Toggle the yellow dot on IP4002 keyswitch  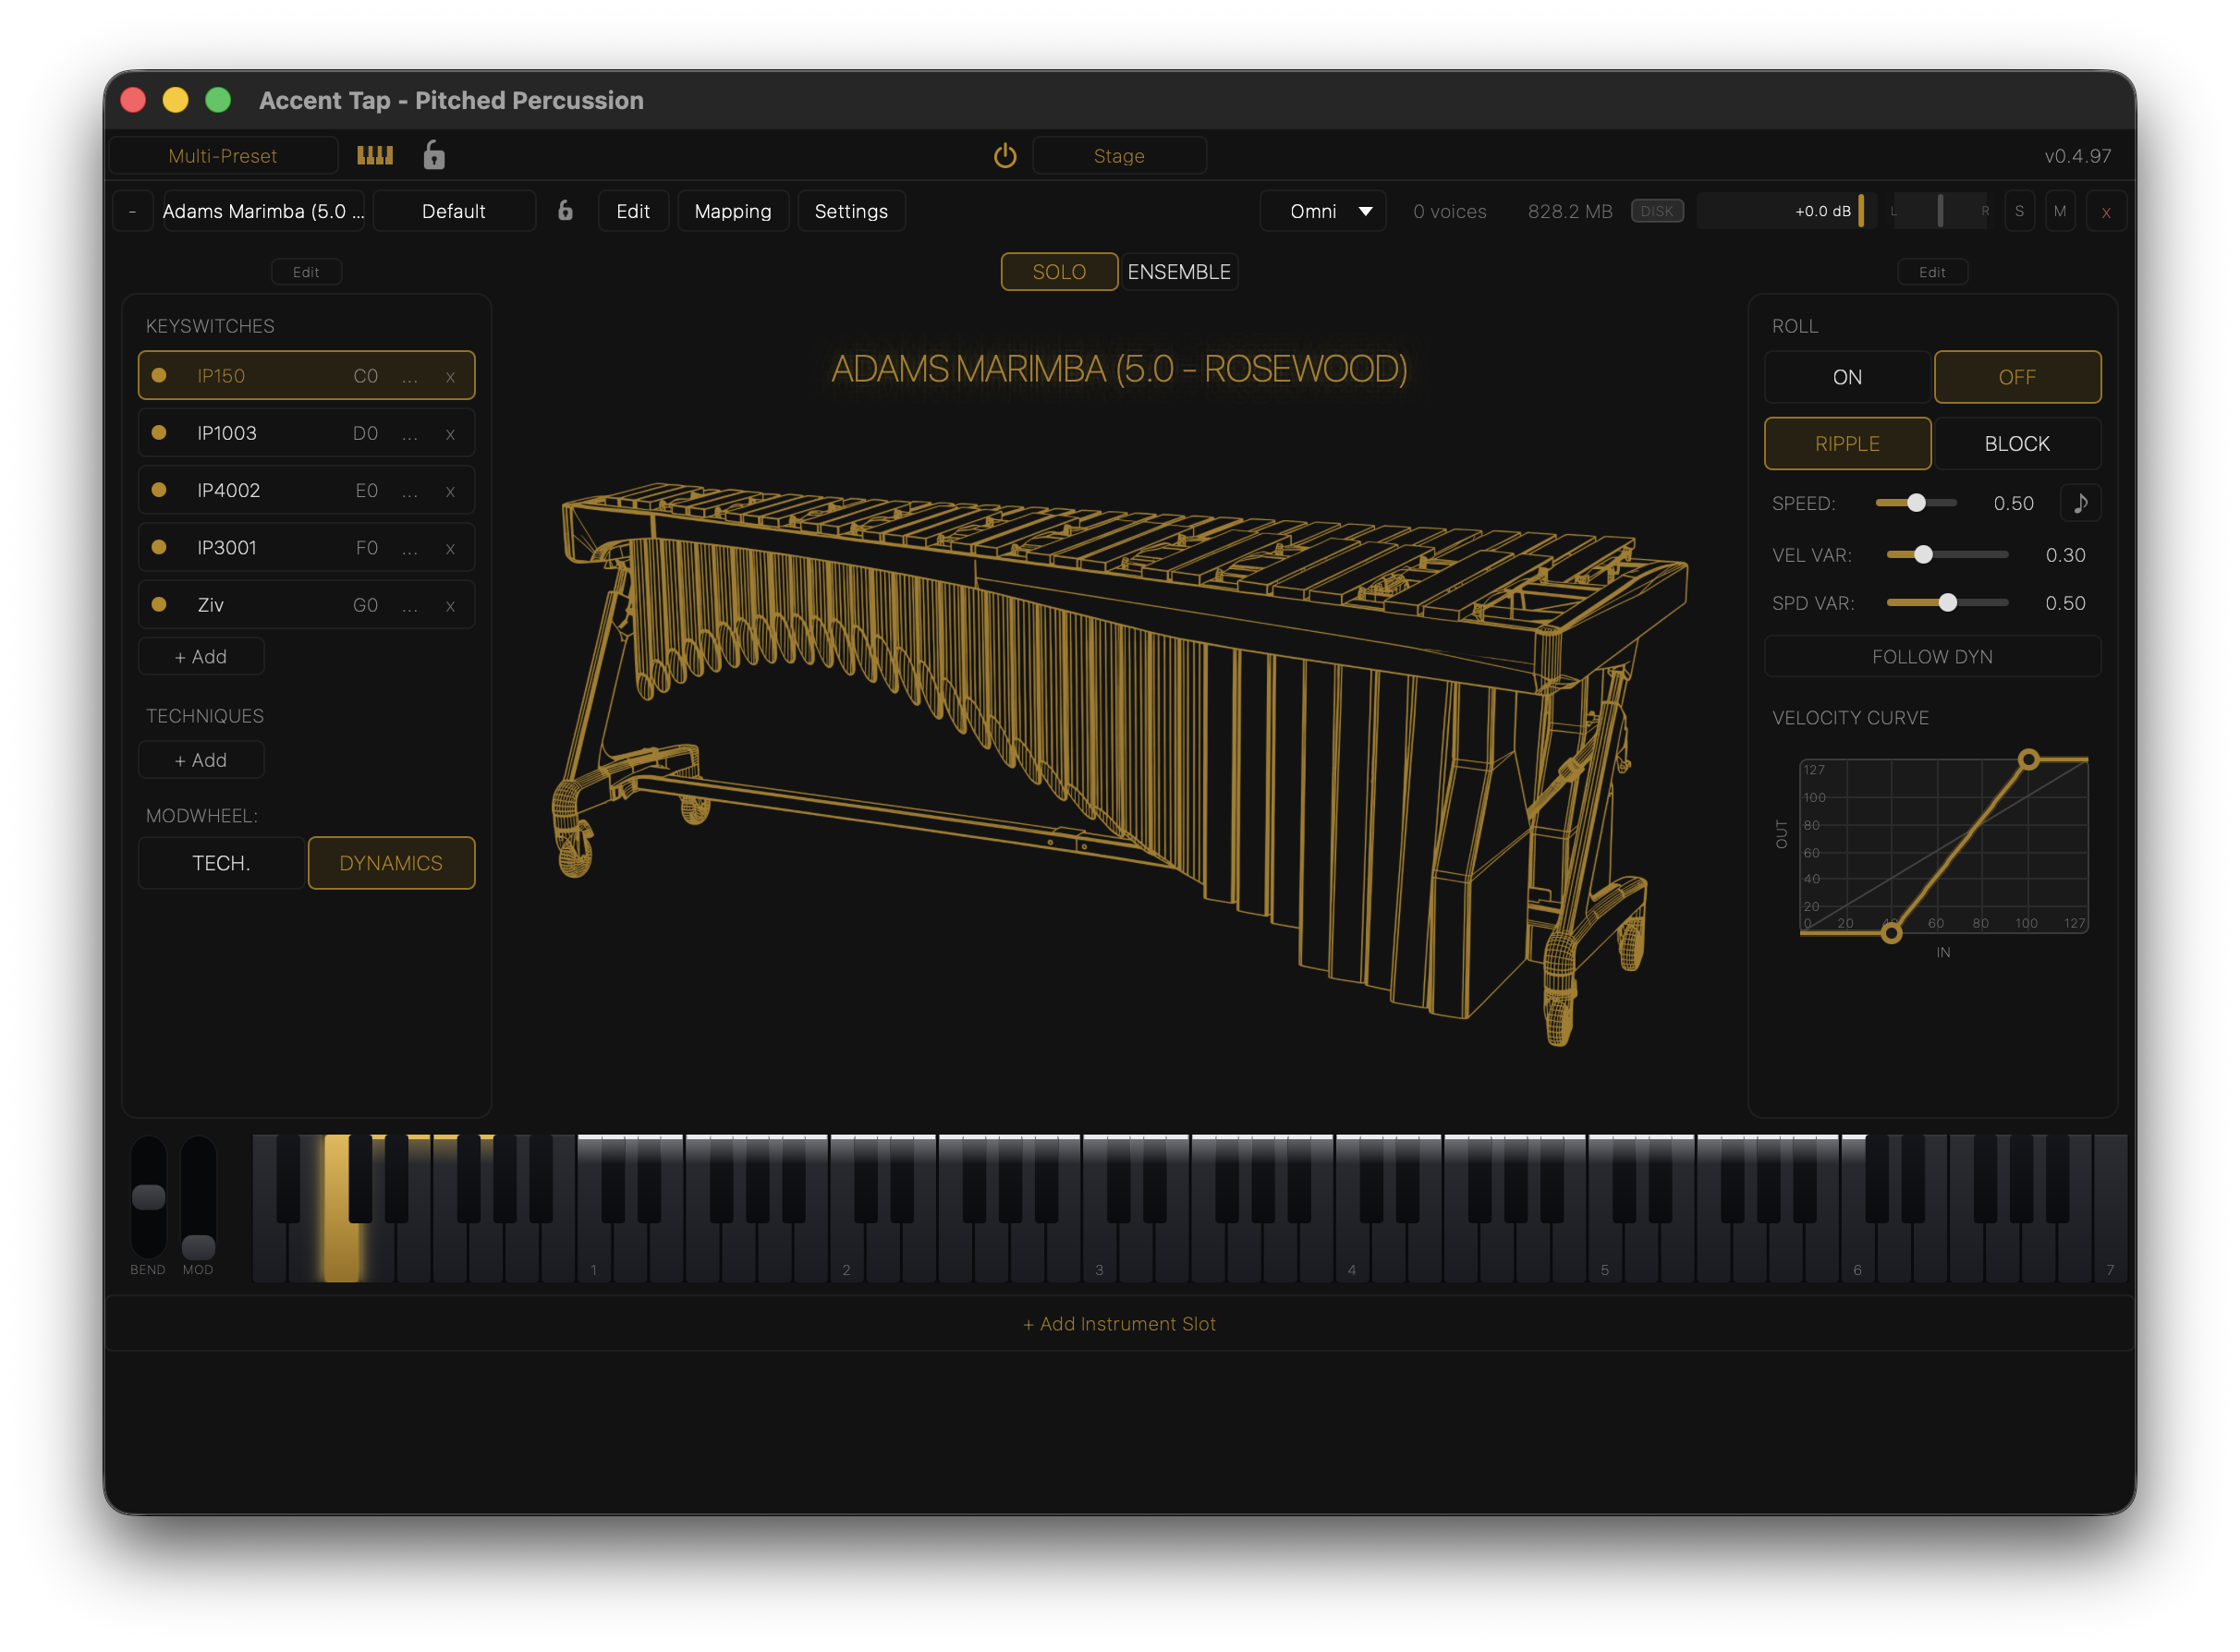(158, 490)
